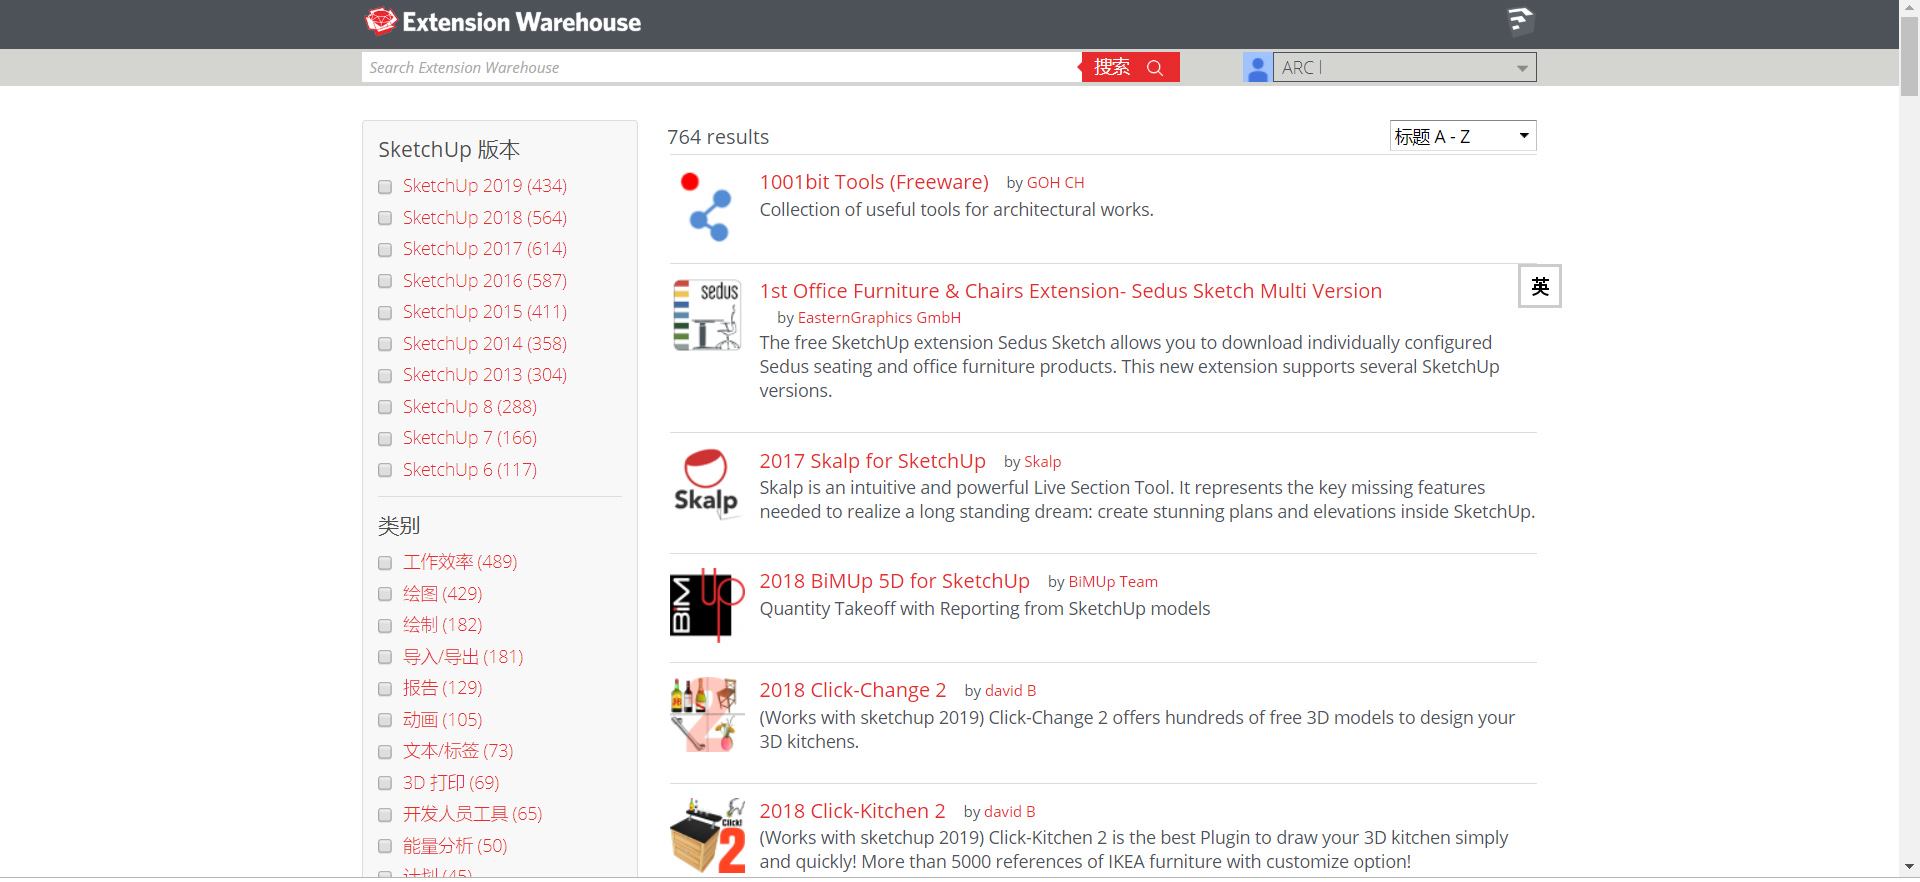Open the 2018 Click-Kitchen 2 title link

(852, 811)
